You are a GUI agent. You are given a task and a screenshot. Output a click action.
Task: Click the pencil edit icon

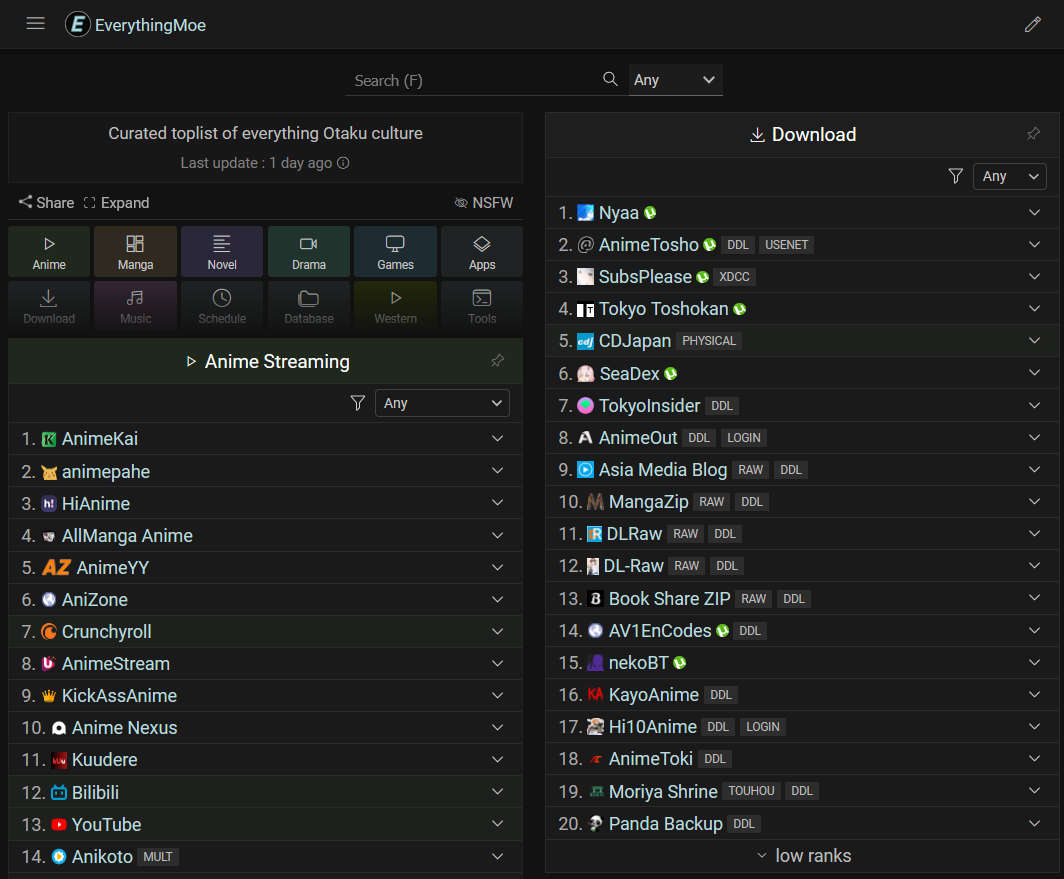click(x=1032, y=24)
